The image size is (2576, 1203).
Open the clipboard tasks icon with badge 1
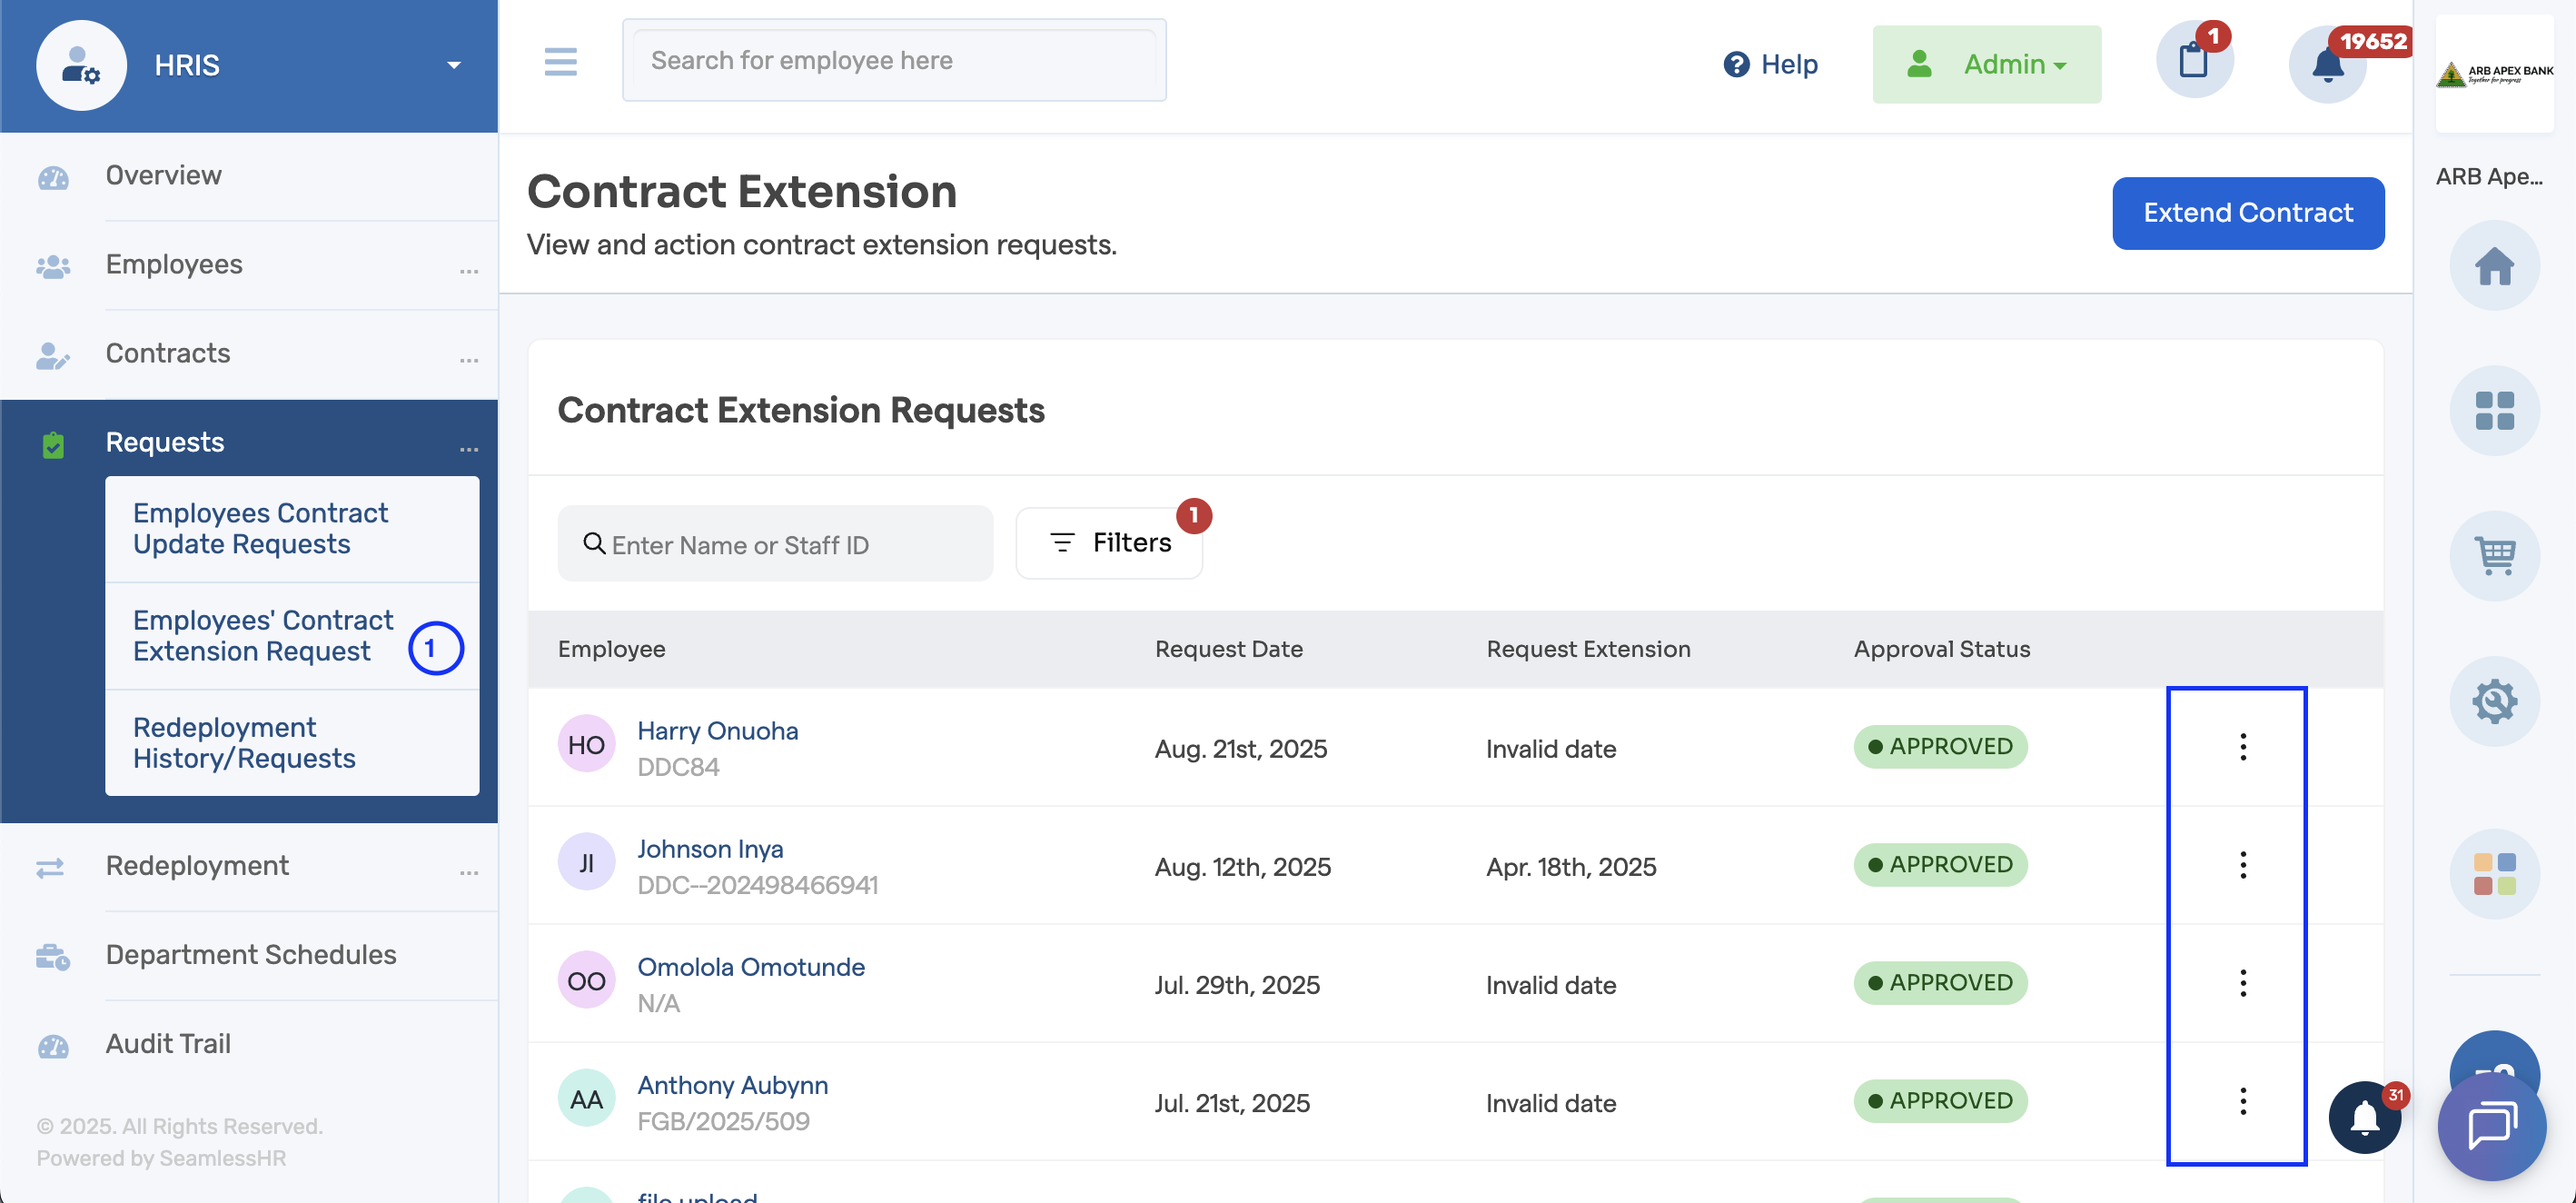[x=2194, y=60]
